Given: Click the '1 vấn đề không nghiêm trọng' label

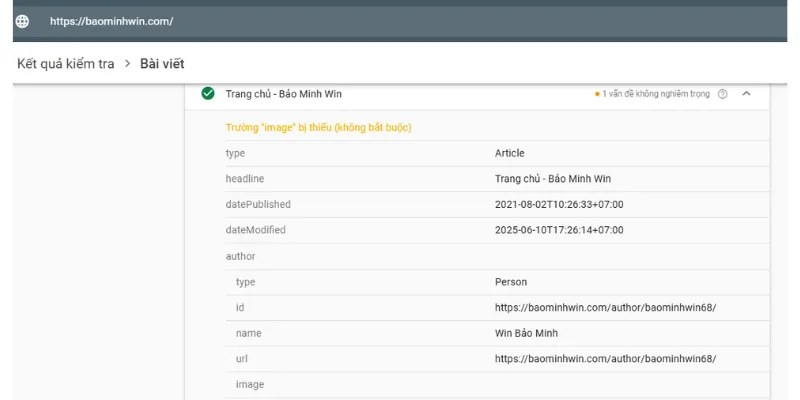Looking at the screenshot, I should click(x=655, y=94).
